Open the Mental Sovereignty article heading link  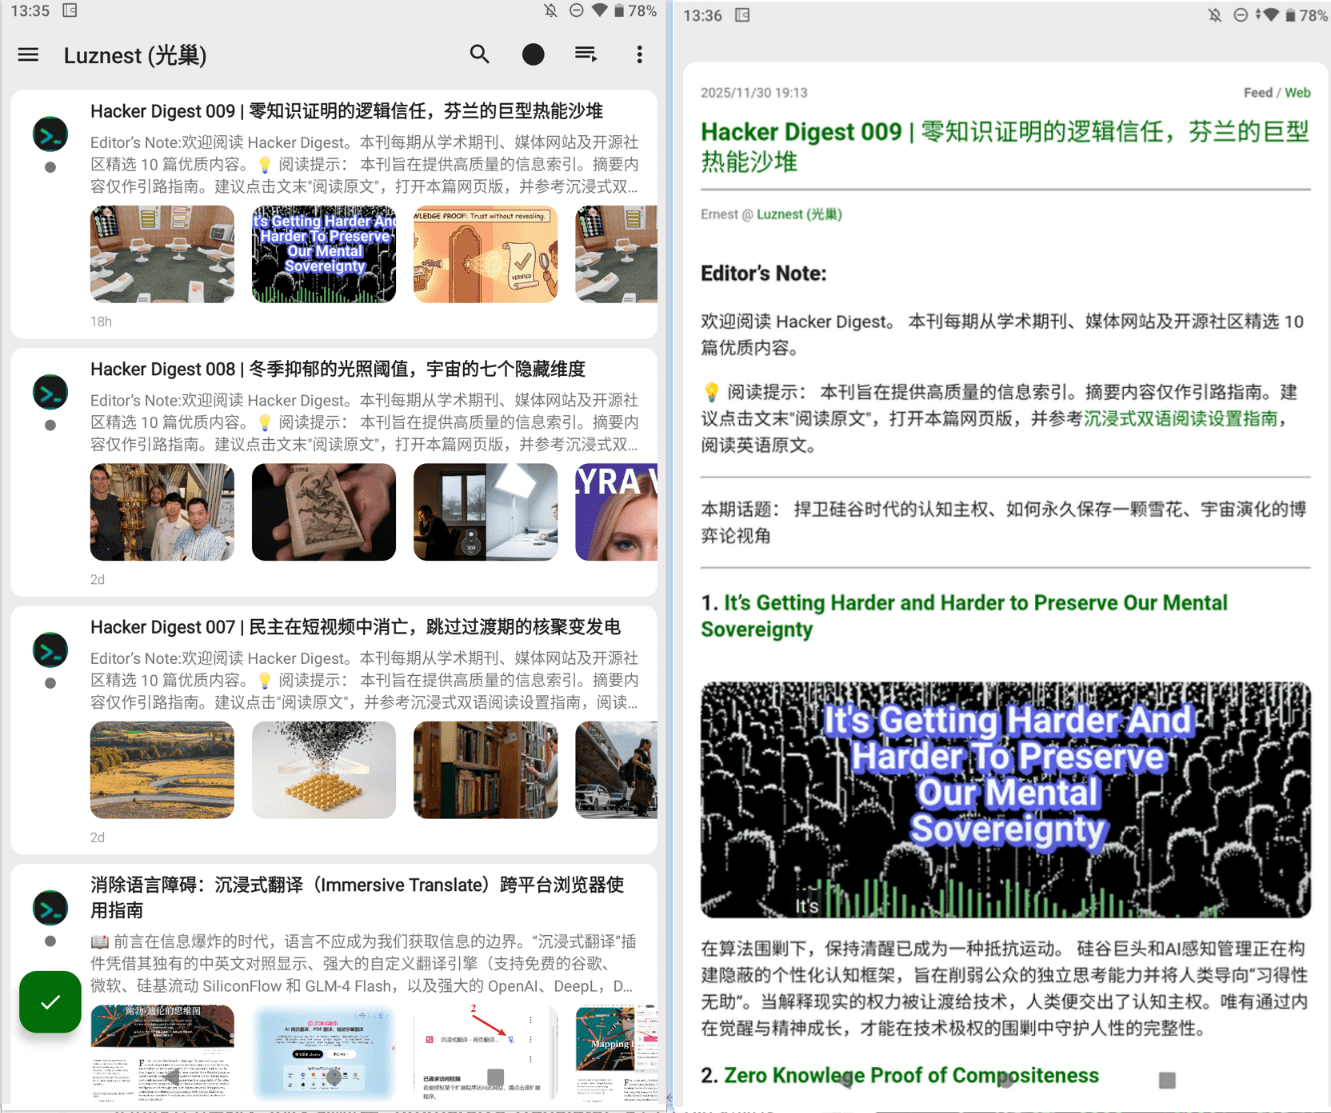tap(964, 615)
